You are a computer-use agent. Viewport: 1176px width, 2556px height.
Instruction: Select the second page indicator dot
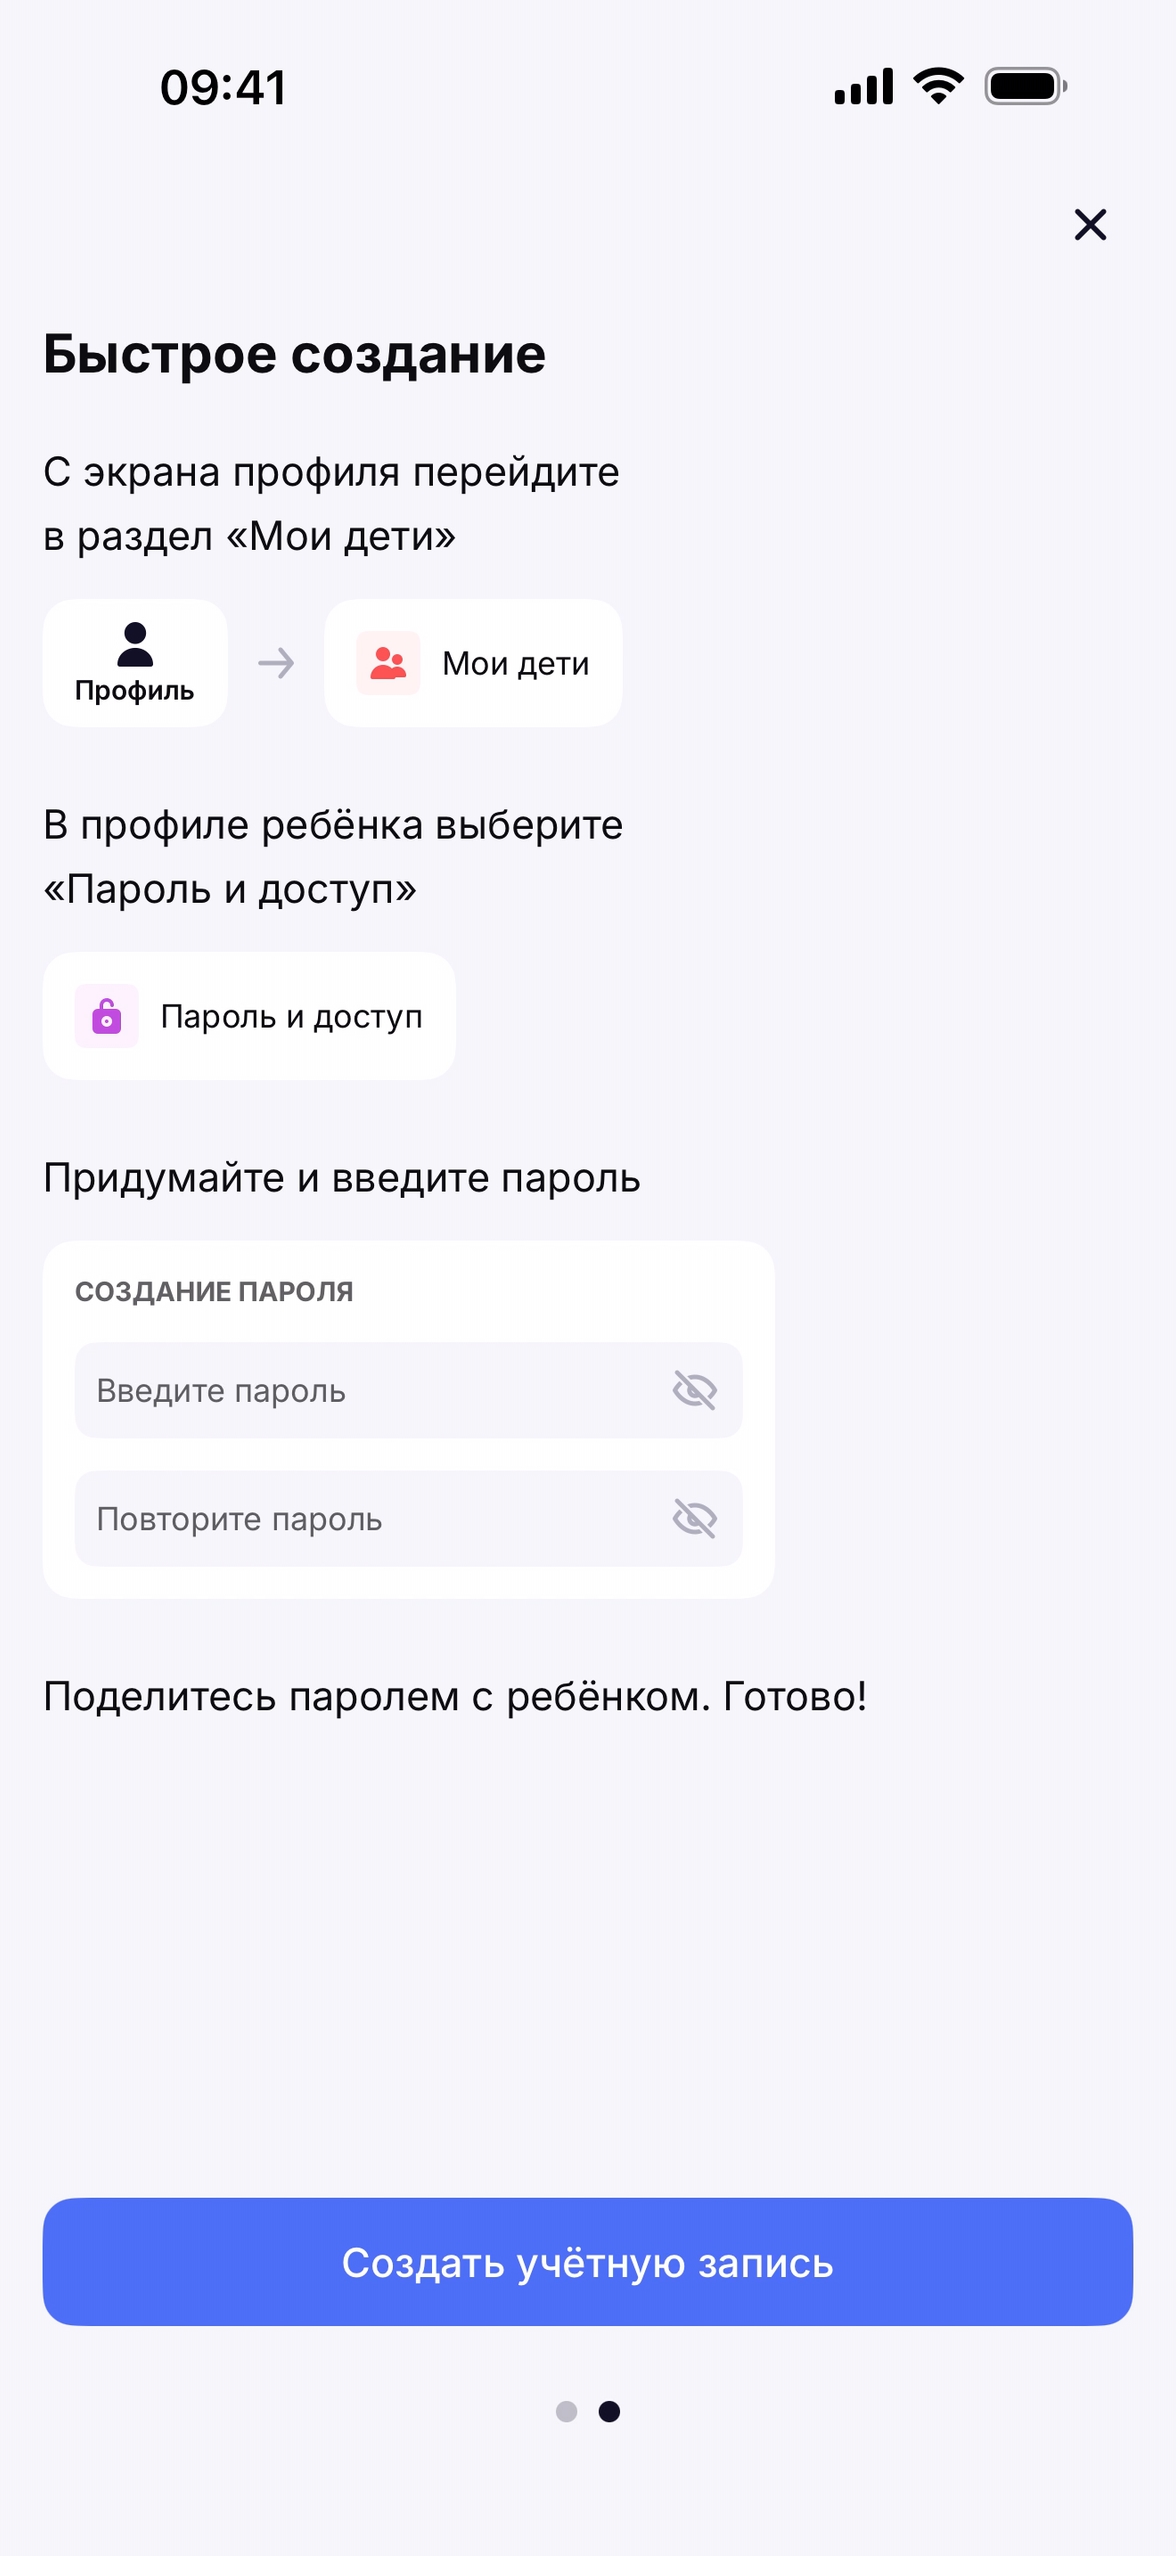pos(609,2411)
